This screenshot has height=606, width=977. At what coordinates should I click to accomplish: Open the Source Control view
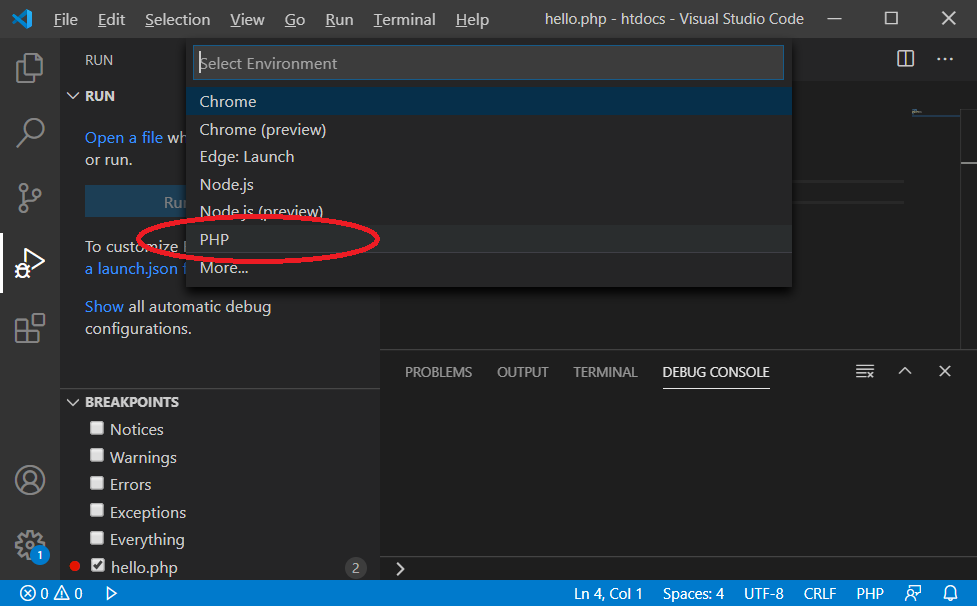point(30,197)
